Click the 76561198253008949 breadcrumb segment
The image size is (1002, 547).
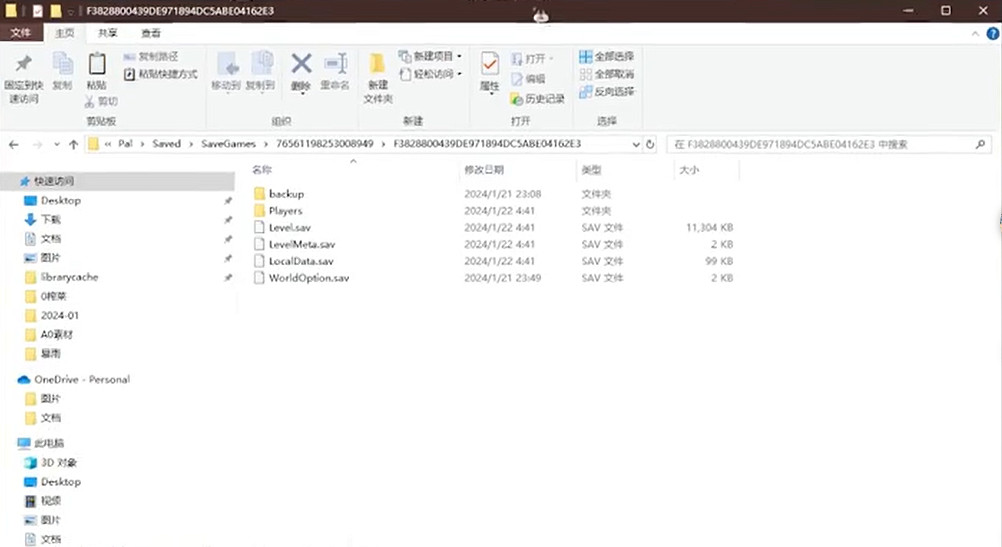coord(325,144)
